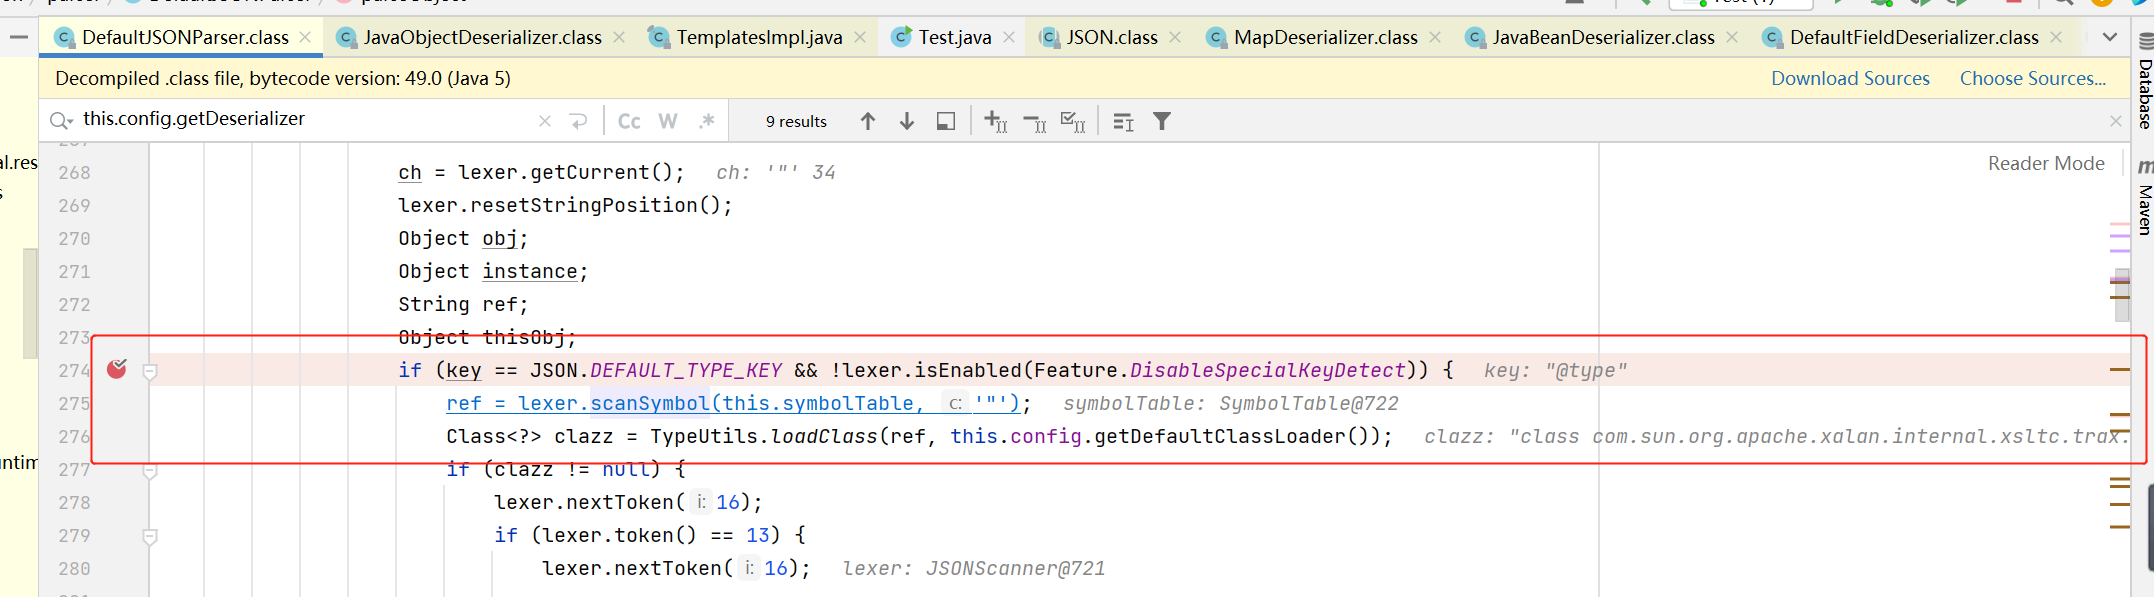This screenshot has width=2154, height=597.
Task: Open search filter options funnel
Action: 1162,121
